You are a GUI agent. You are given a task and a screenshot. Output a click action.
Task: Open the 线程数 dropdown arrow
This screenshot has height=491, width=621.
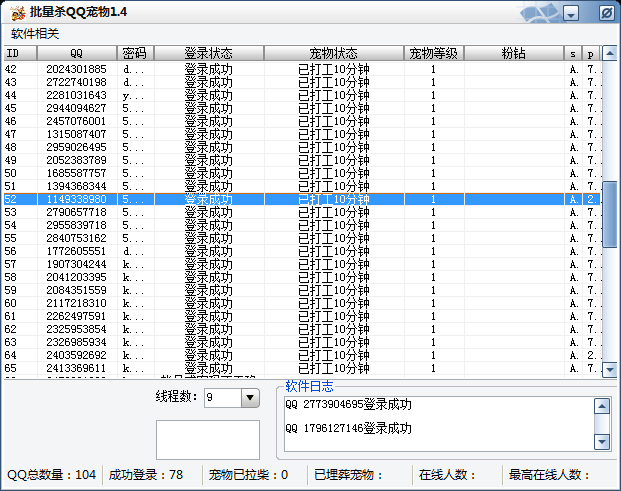tap(250, 398)
